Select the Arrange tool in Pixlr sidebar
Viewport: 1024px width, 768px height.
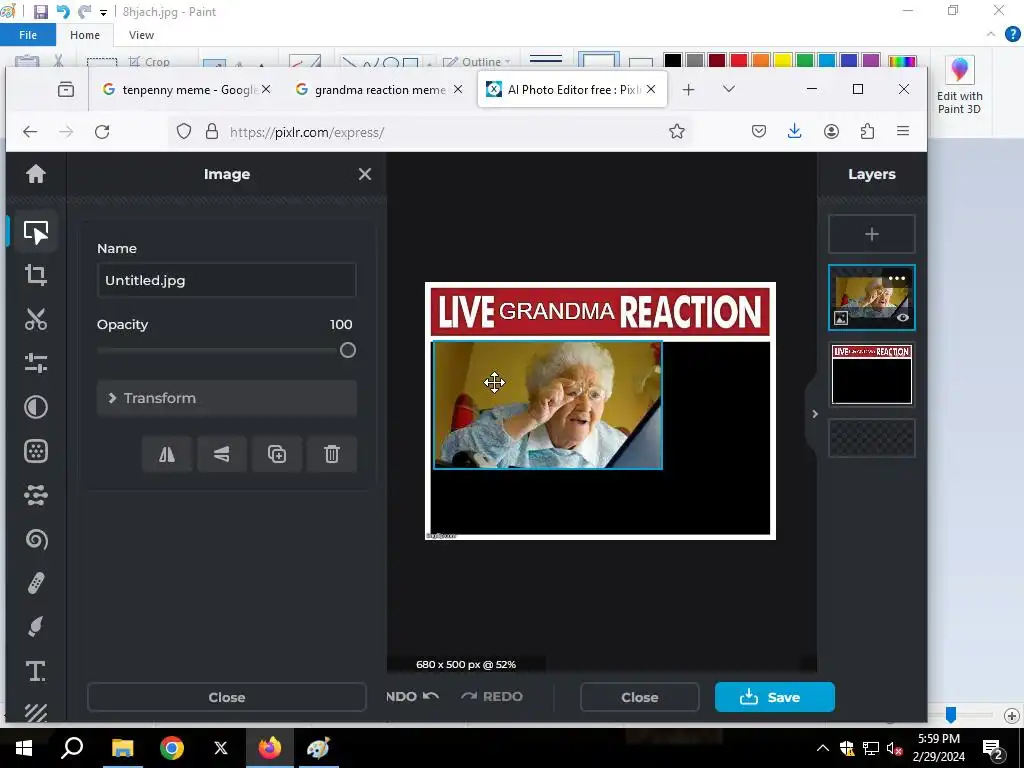(x=36, y=232)
